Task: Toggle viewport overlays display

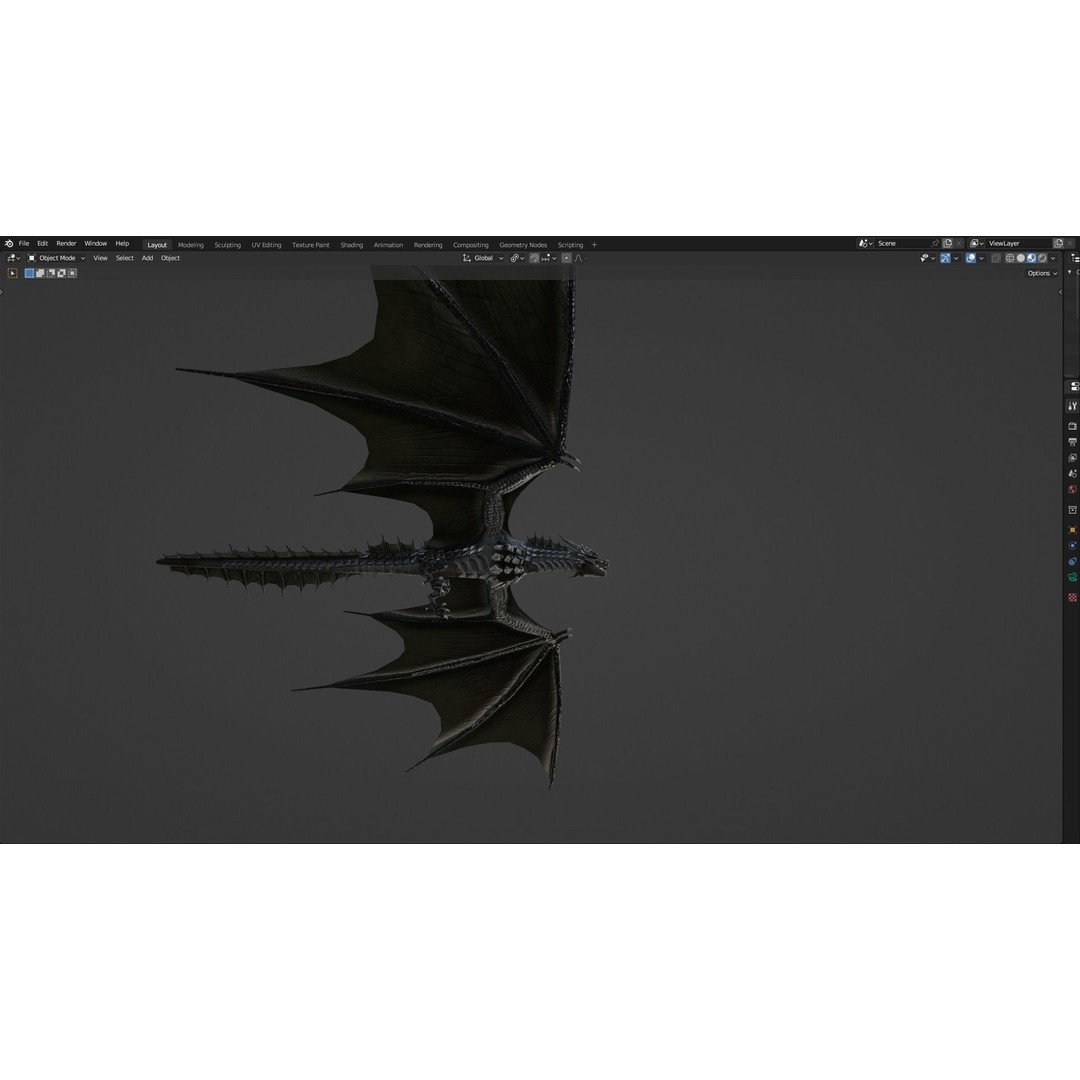Action: tap(970, 258)
